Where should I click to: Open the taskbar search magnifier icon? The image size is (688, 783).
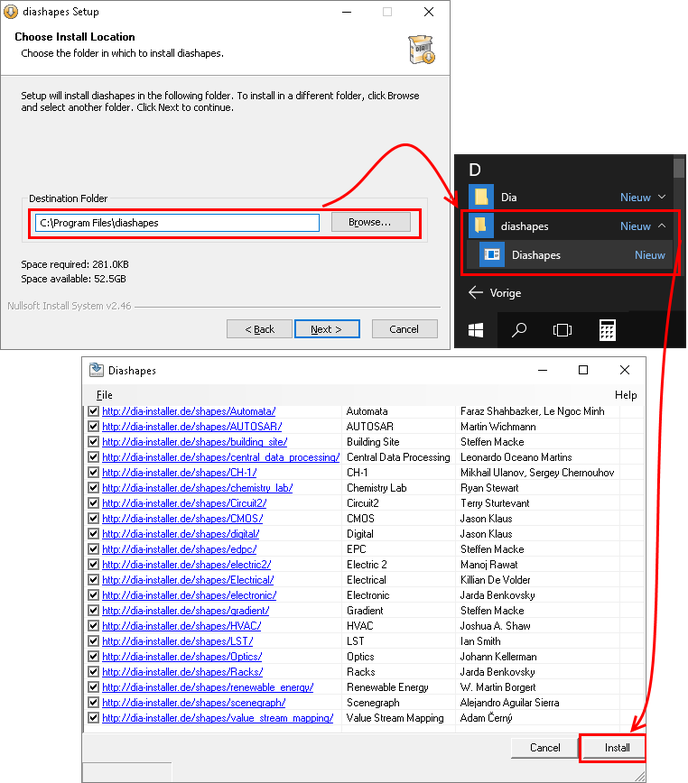[x=519, y=330]
